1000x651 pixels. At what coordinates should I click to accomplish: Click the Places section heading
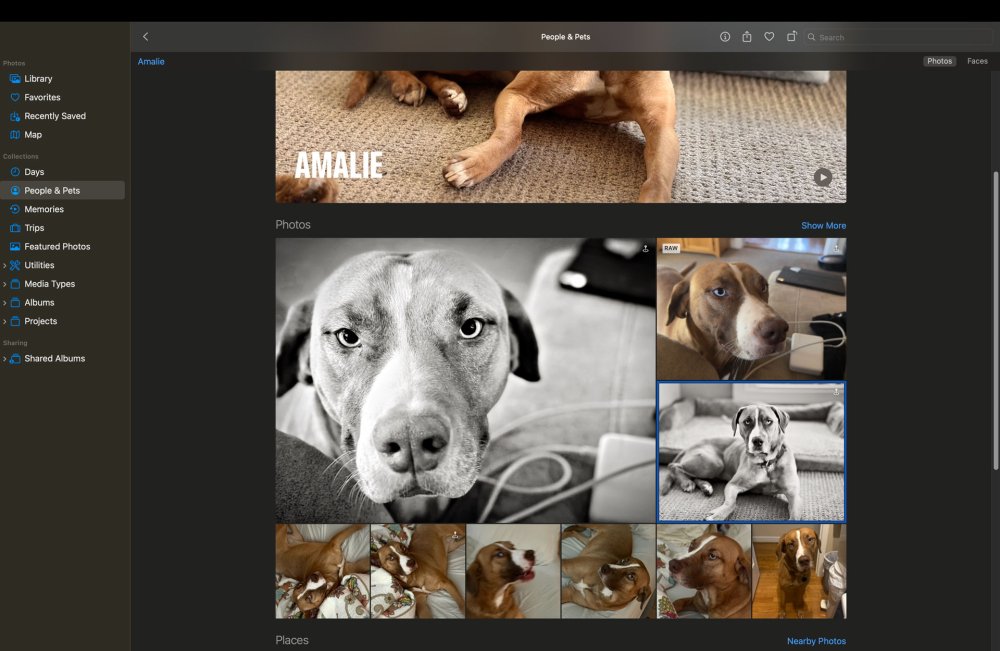pos(292,640)
